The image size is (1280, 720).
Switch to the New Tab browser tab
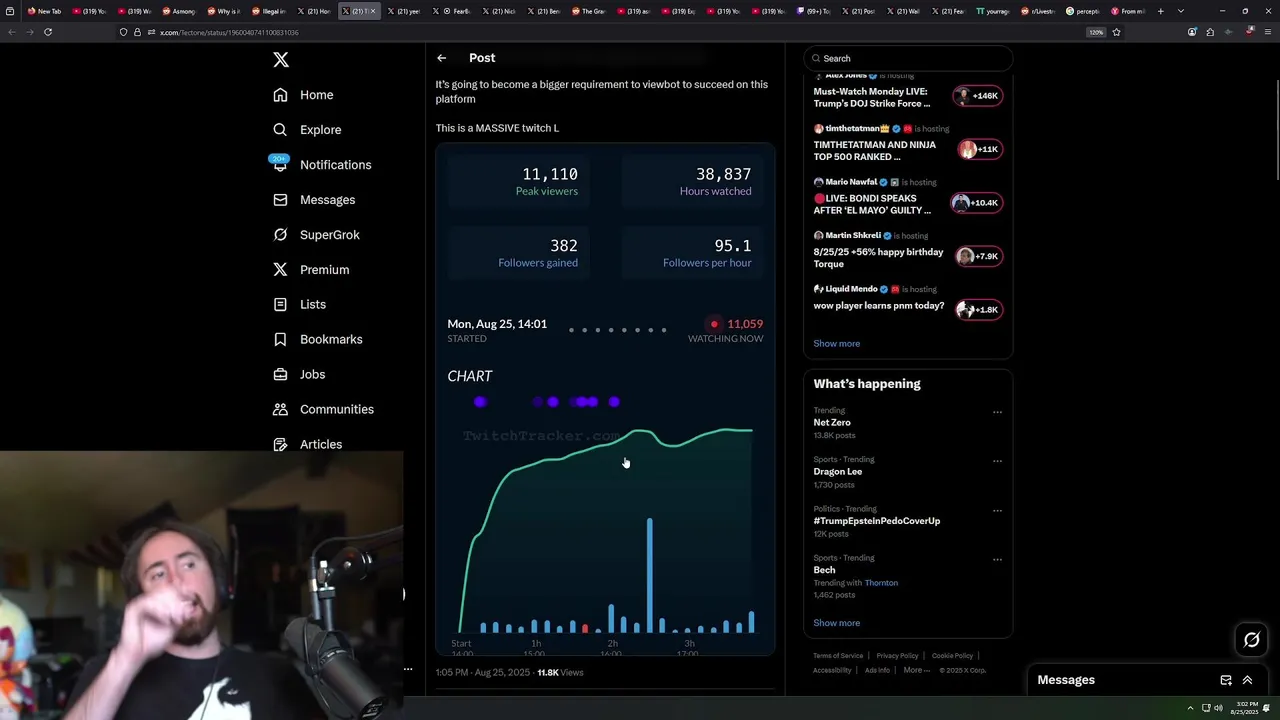click(44, 11)
